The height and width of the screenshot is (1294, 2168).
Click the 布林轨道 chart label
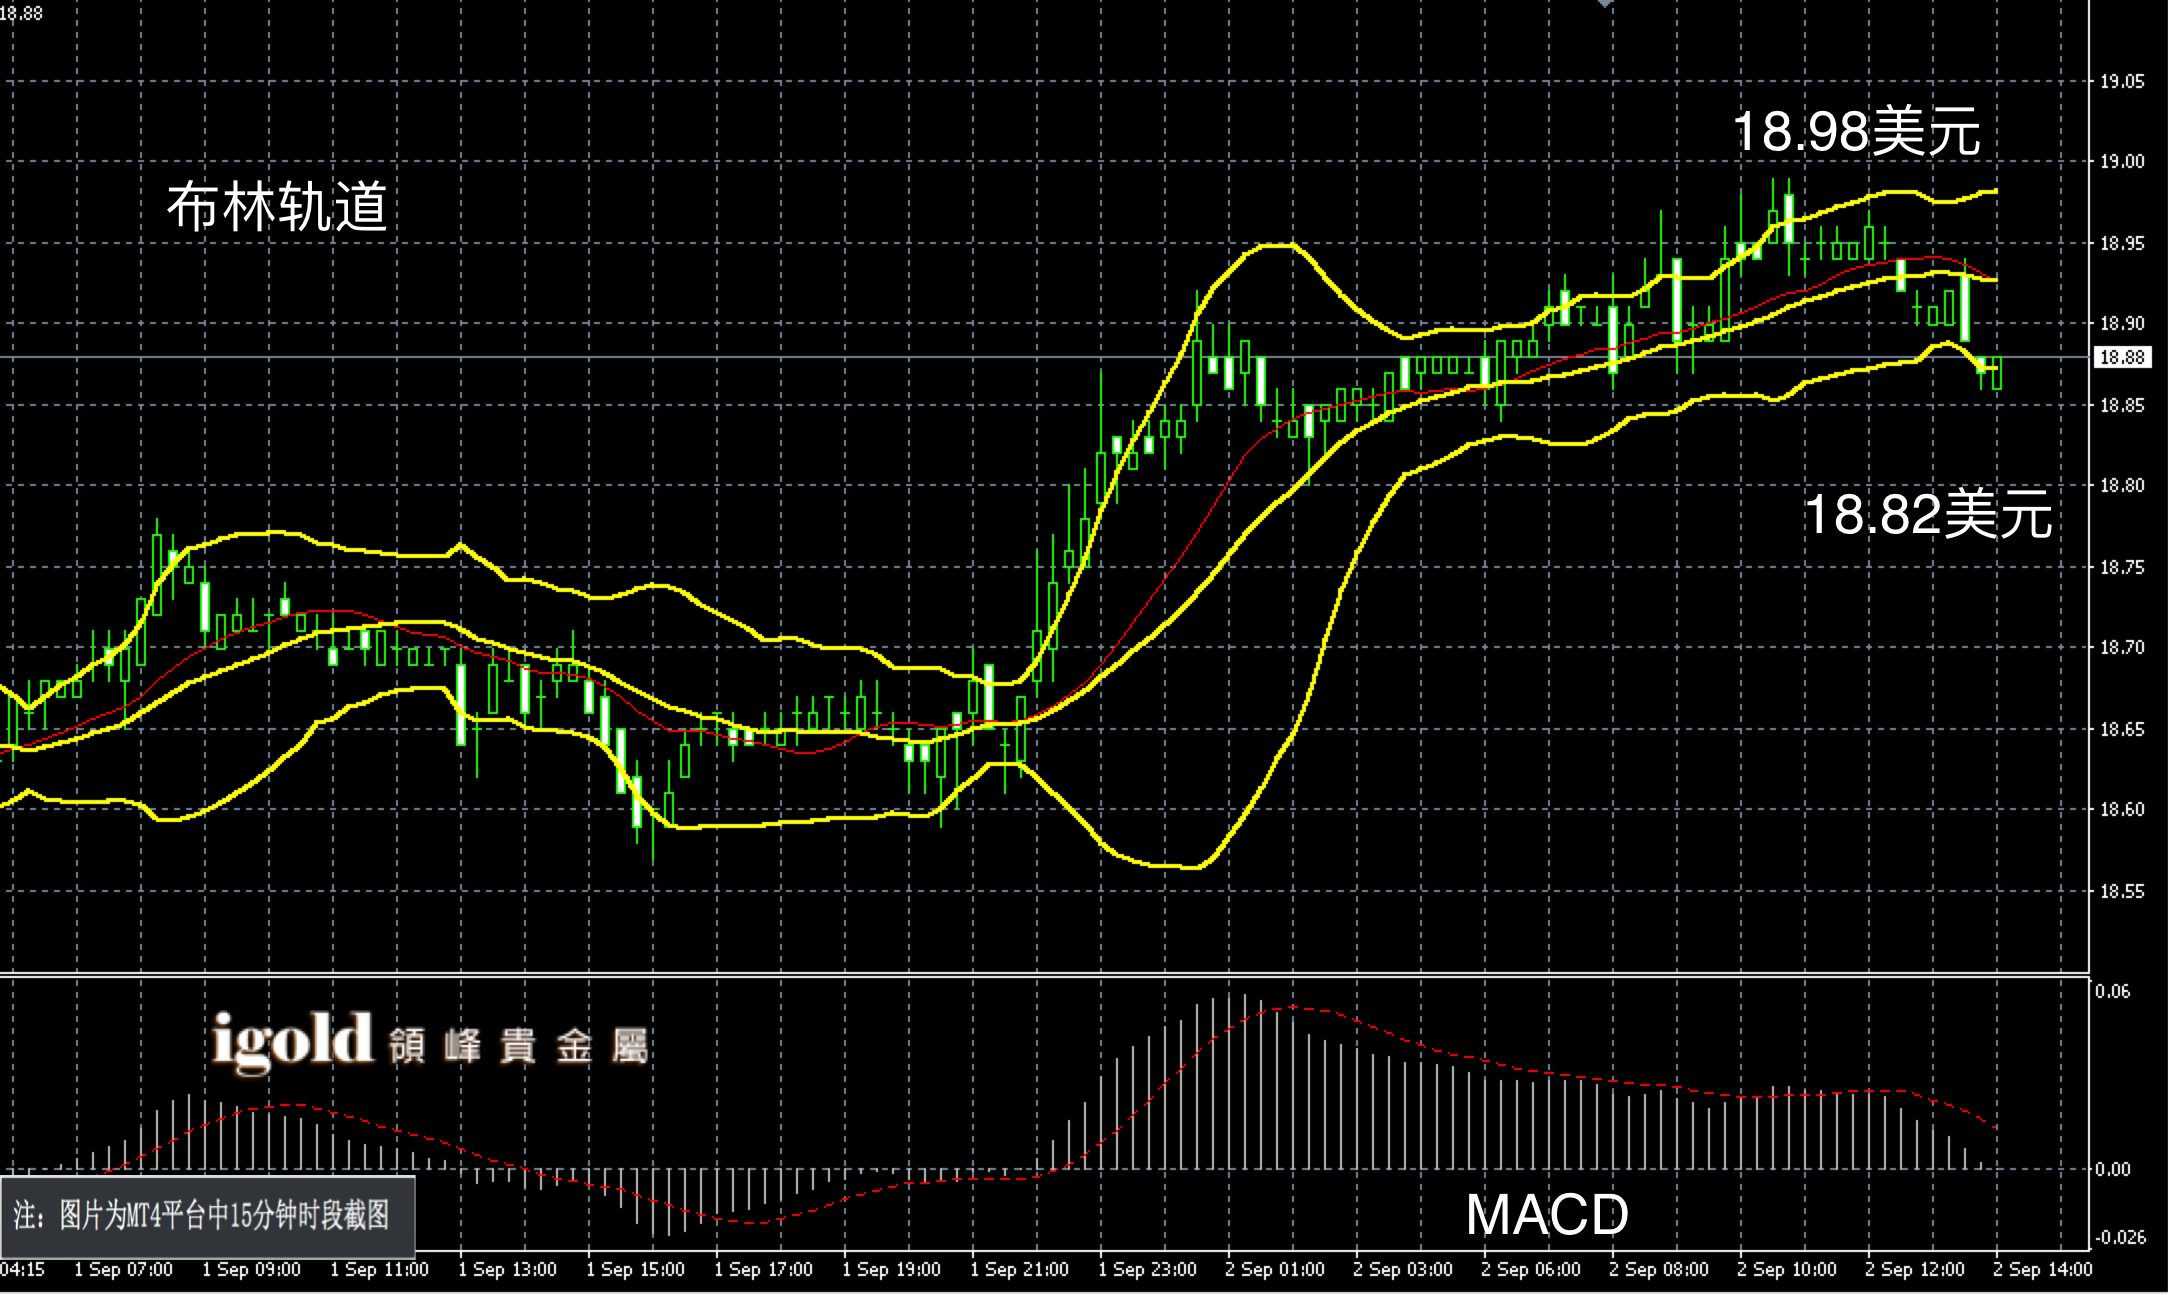pos(277,208)
